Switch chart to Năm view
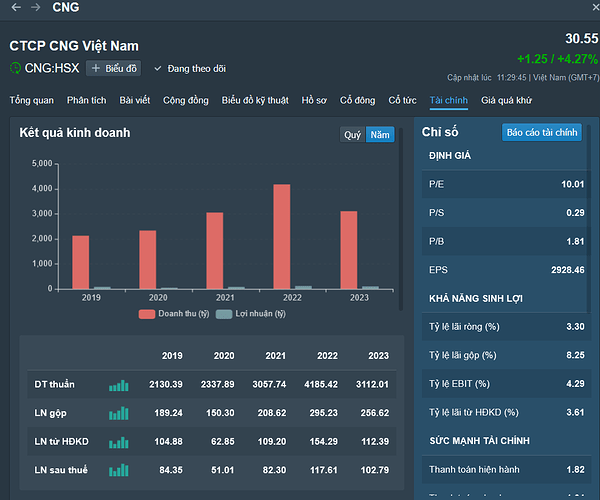Viewport: 600px width, 500px height. (380, 135)
